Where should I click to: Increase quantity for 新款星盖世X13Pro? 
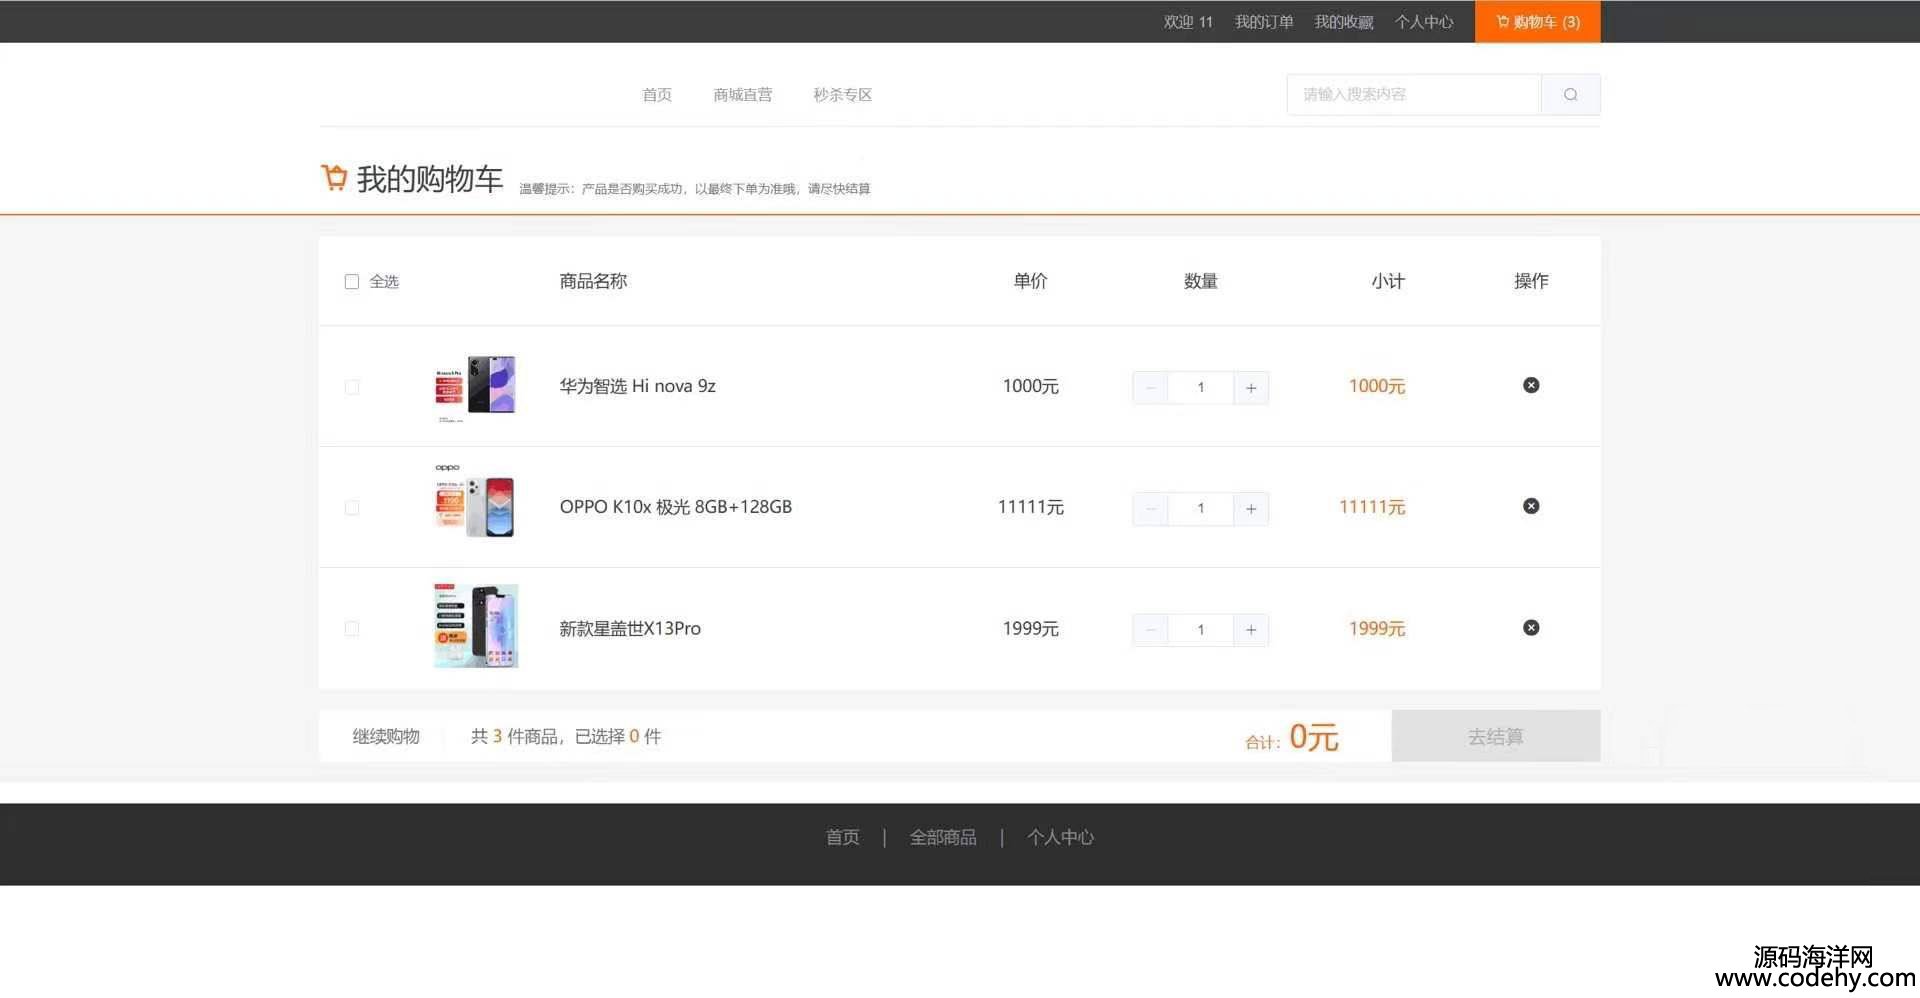1251,630
